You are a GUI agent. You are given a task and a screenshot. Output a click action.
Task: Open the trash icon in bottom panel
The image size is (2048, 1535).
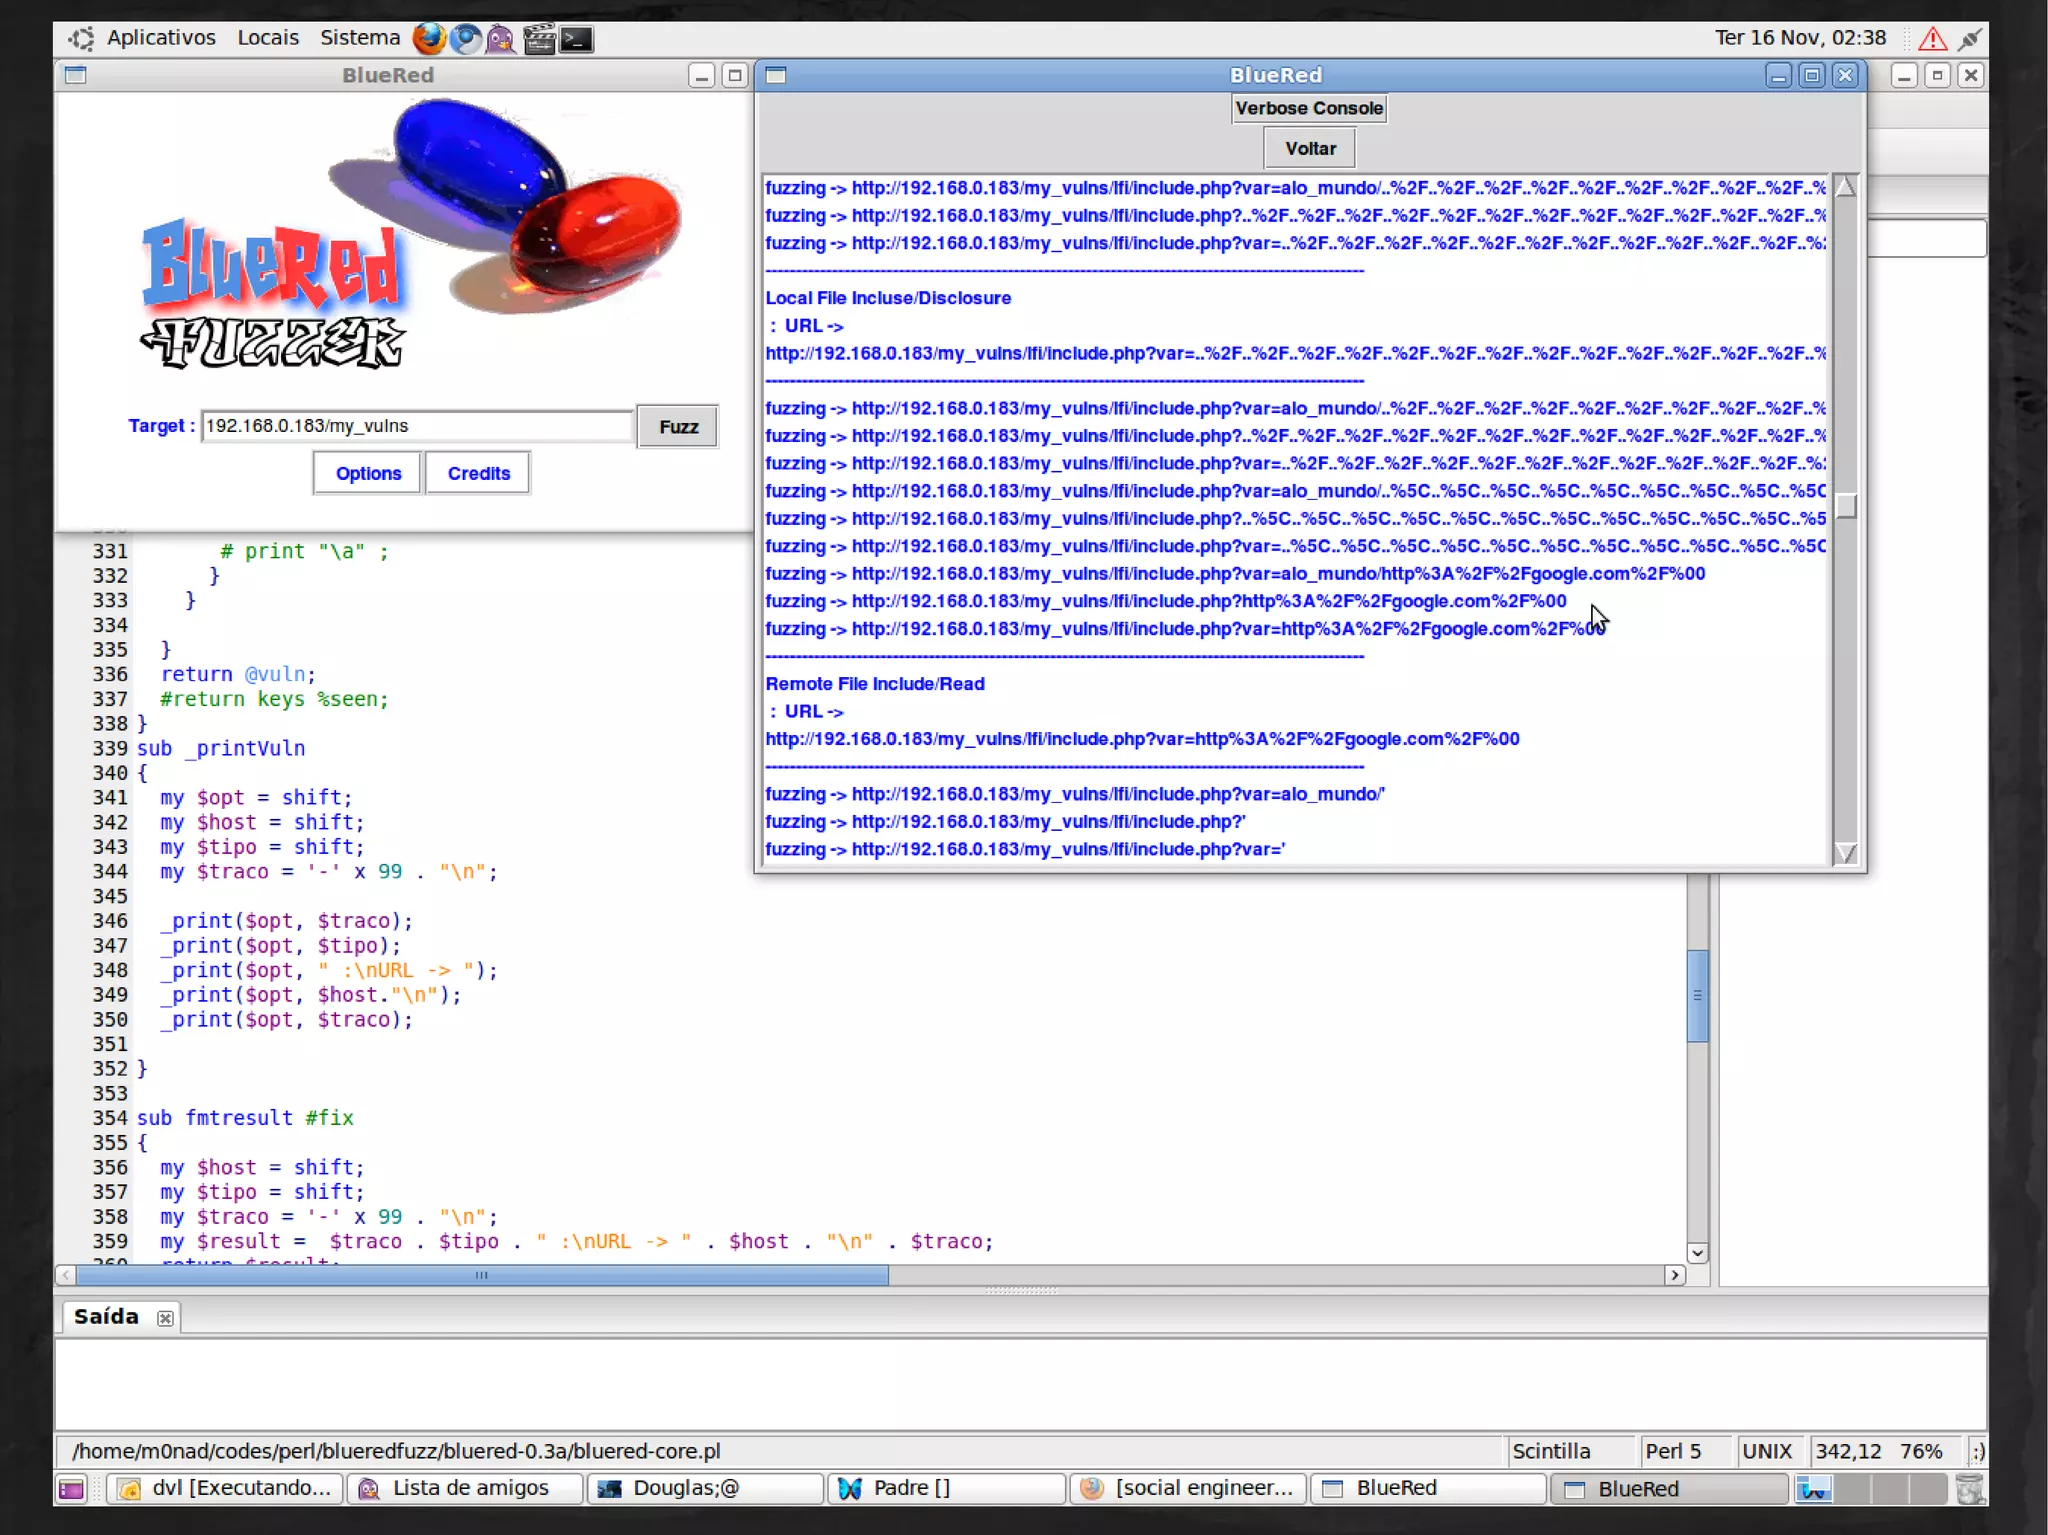point(1969,1489)
